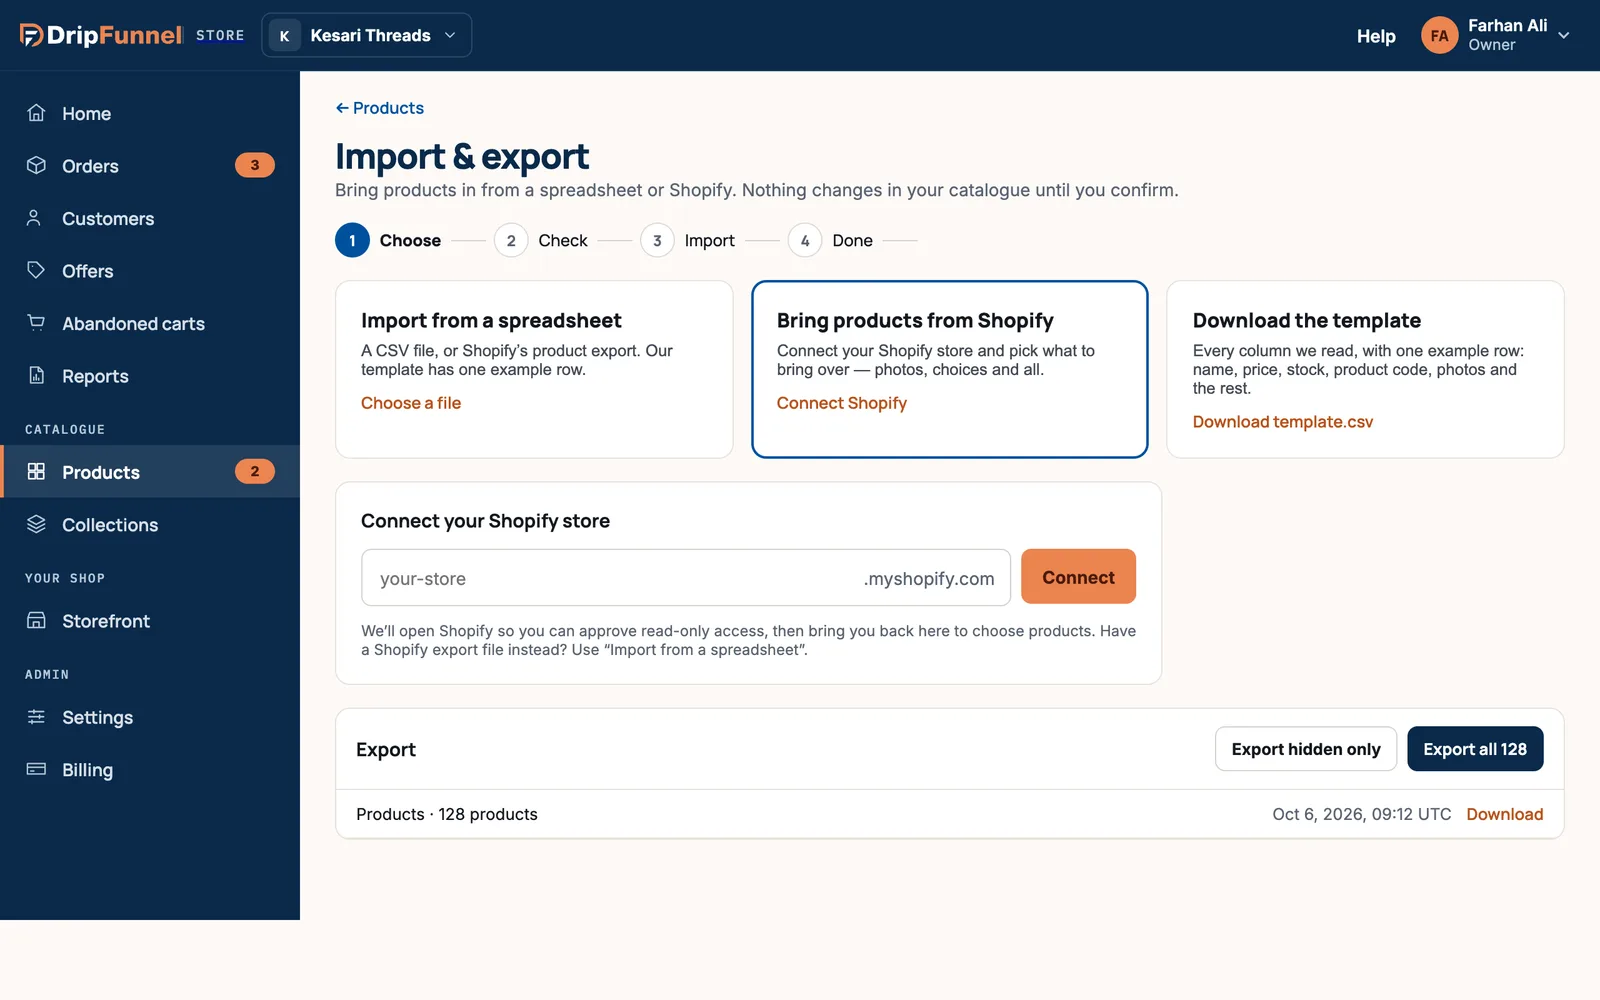Select step 2 Check in the stepper
This screenshot has width=1600, height=1000.
(x=541, y=240)
